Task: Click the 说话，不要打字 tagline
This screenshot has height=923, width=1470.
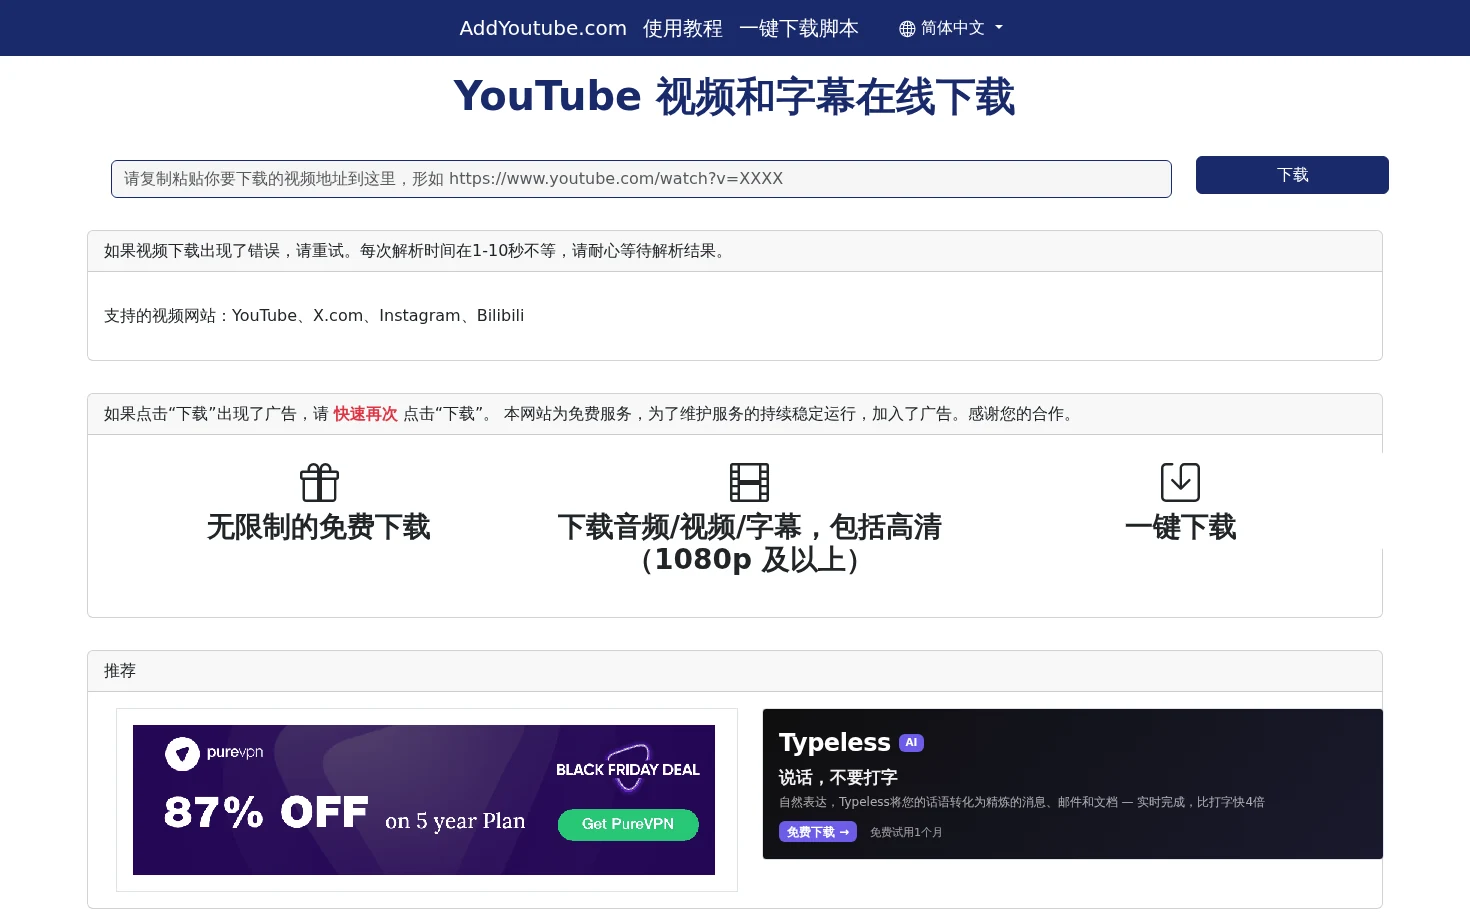Action: (838, 777)
